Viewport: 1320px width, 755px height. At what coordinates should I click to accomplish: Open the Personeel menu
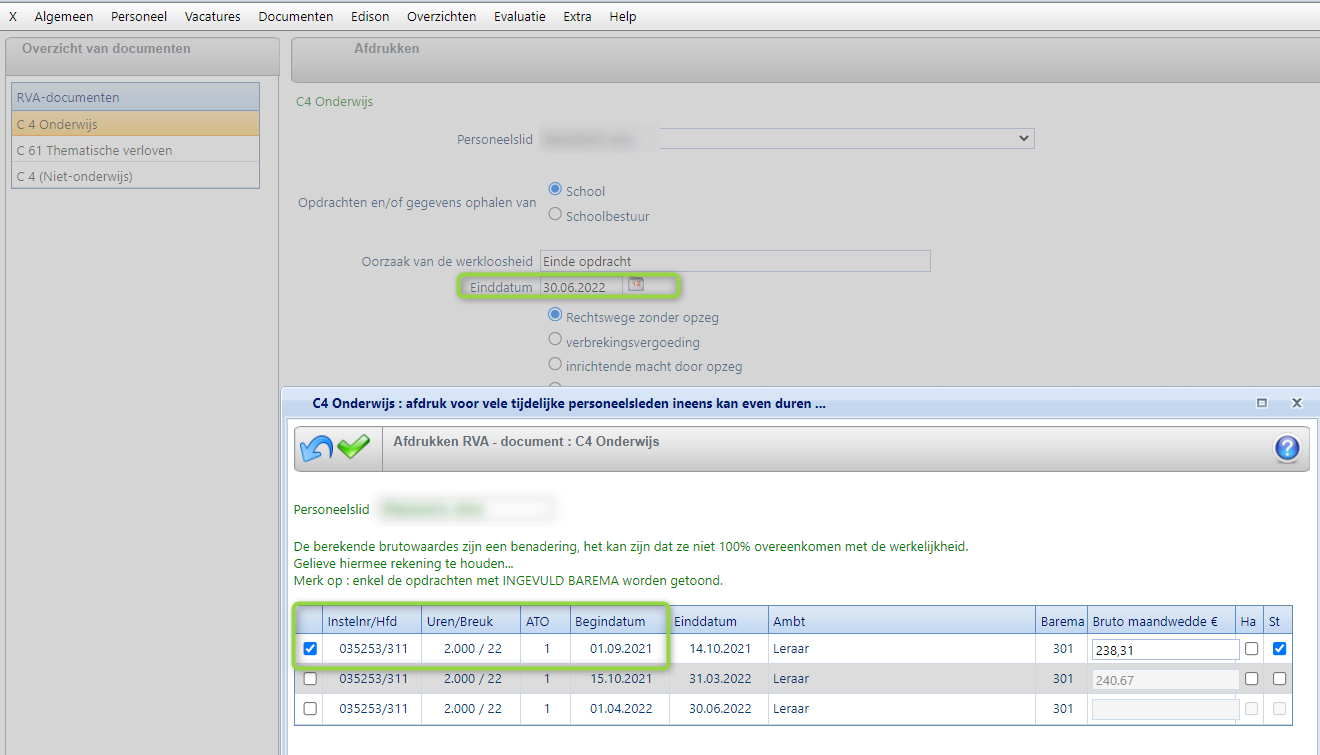(139, 16)
